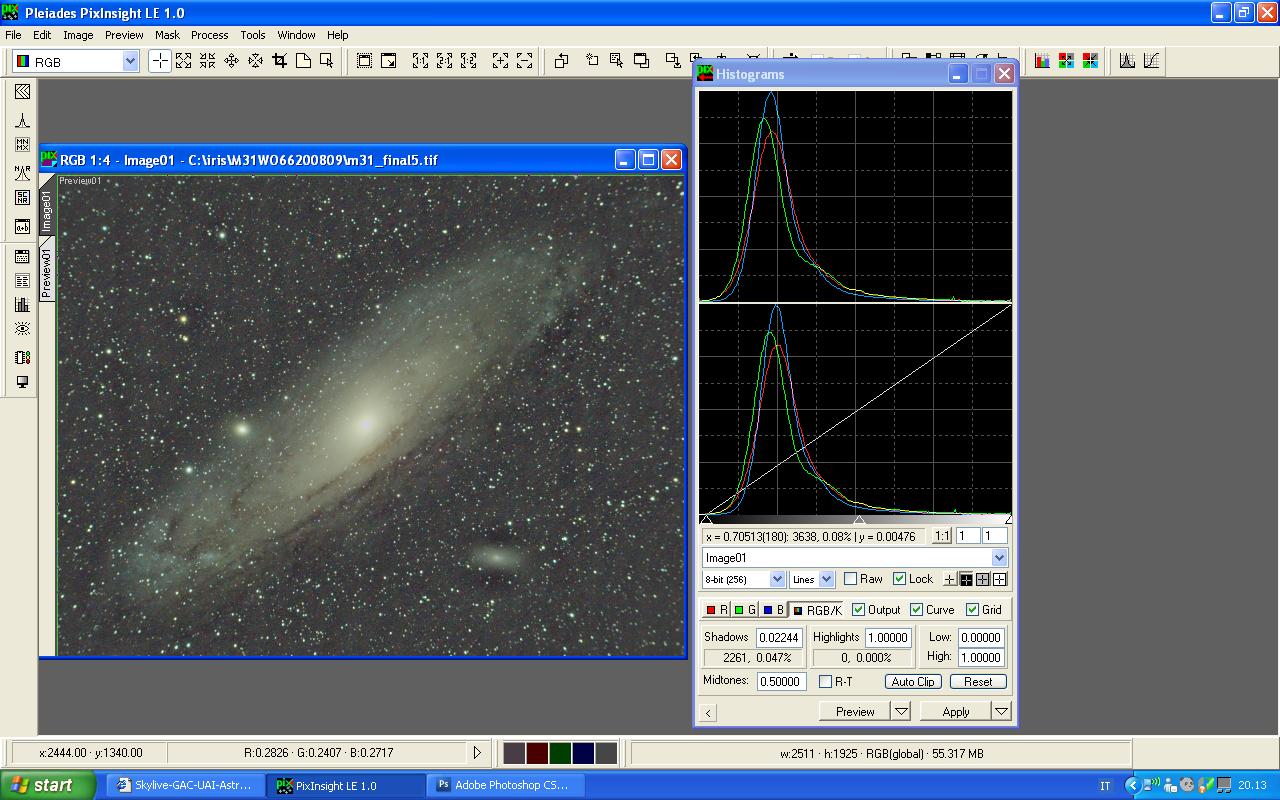Enable the R-T checkbox

coord(825,682)
